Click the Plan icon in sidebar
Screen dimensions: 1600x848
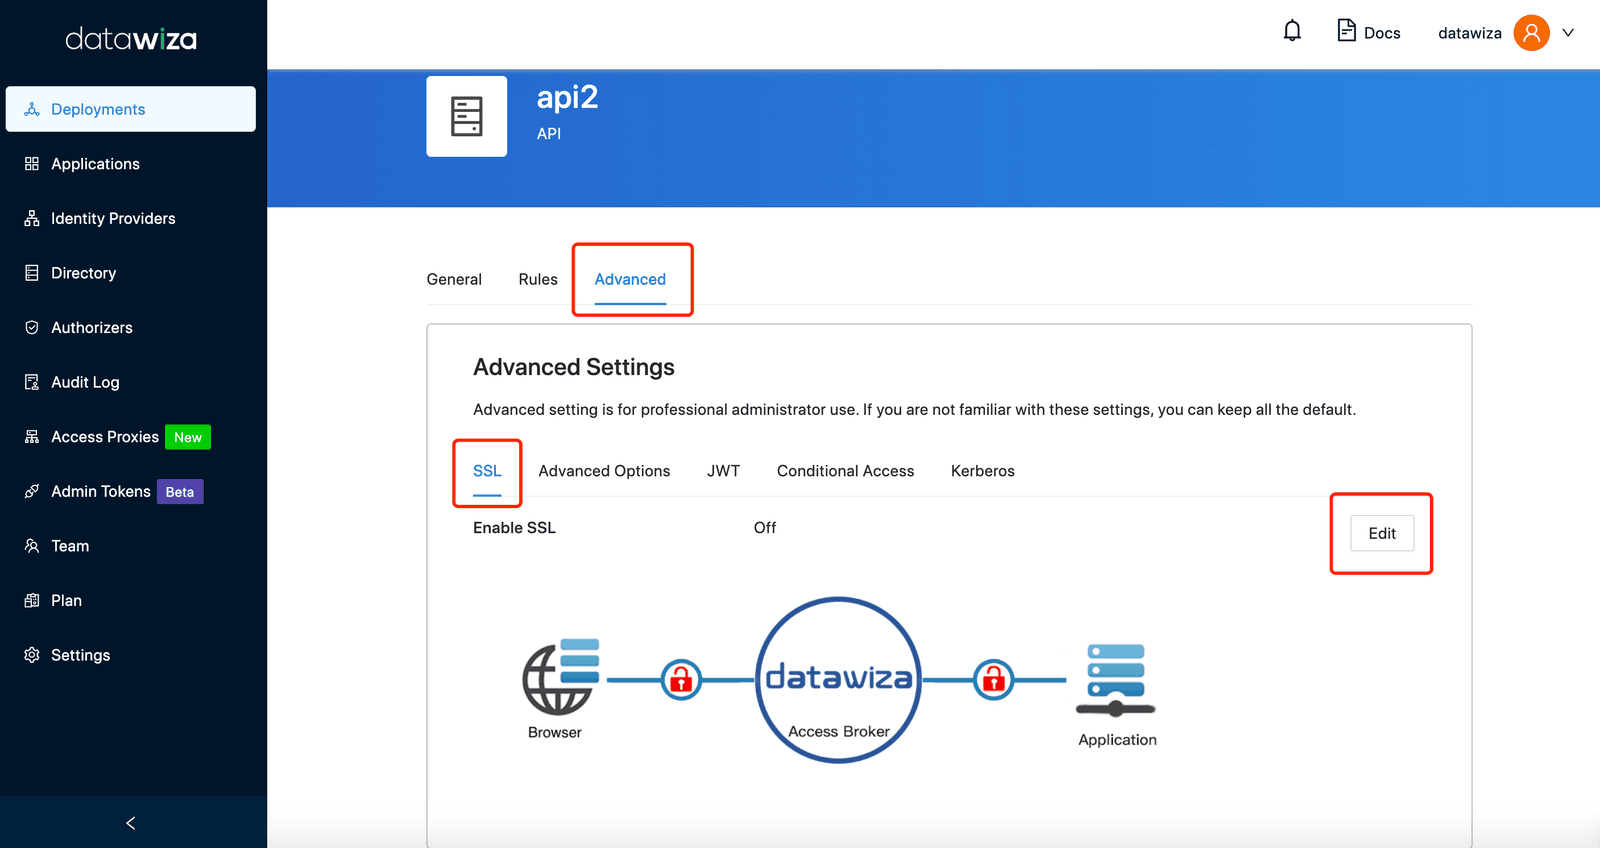(x=32, y=600)
